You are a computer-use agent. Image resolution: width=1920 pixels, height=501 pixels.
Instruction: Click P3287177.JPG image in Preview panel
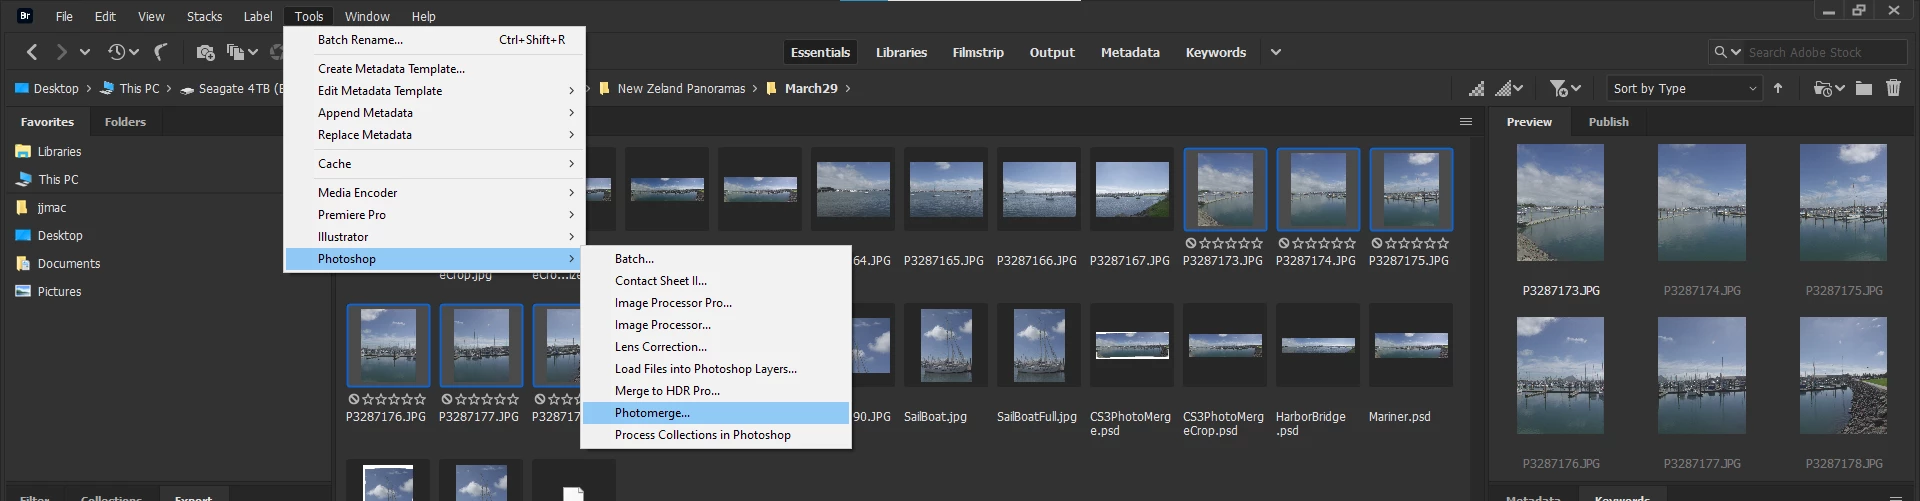point(1702,376)
